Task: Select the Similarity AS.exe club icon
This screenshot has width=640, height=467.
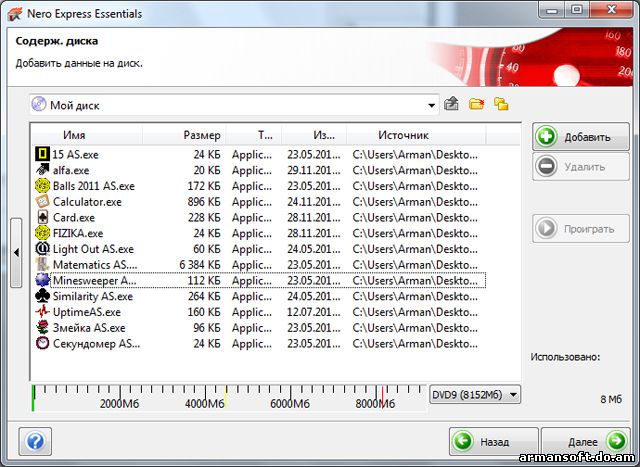Action: coord(42,296)
